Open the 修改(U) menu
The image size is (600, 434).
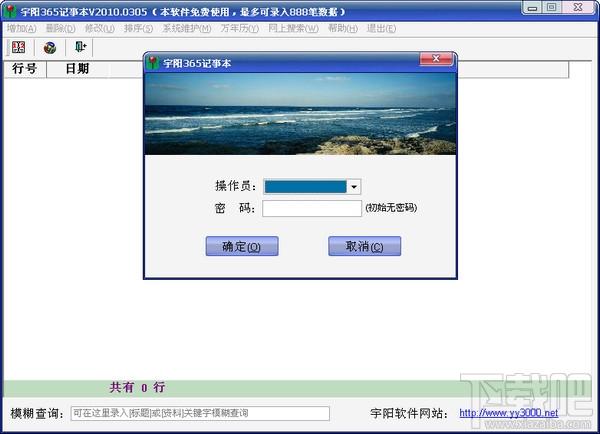[99, 28]
